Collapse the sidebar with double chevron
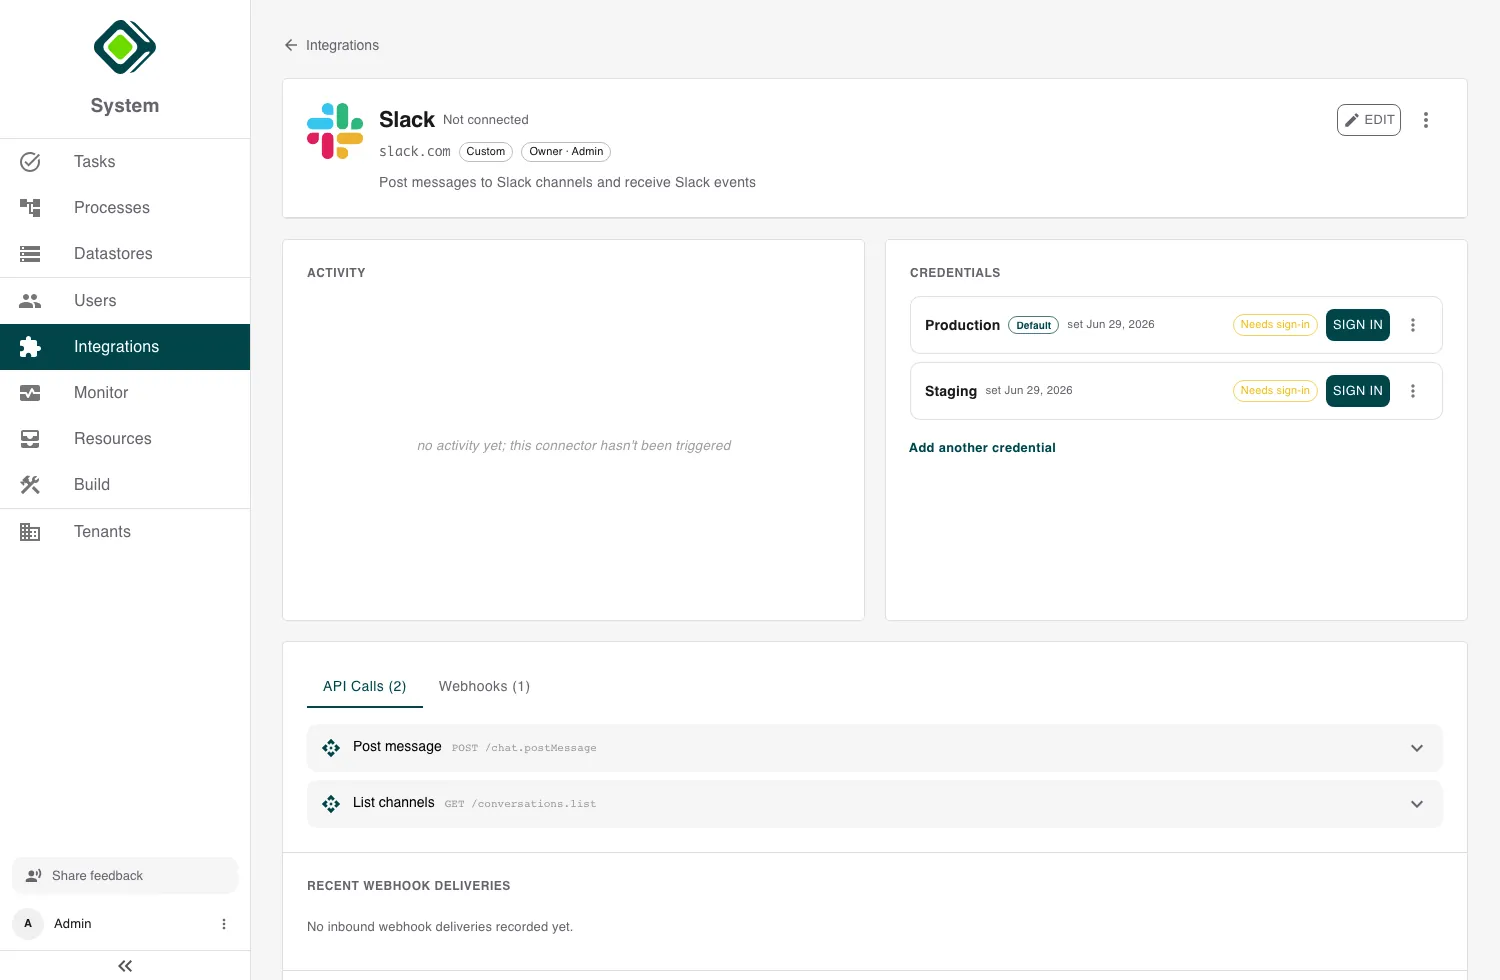The height and width of the screenshot is (980, 1500). [x=125, y=966]
